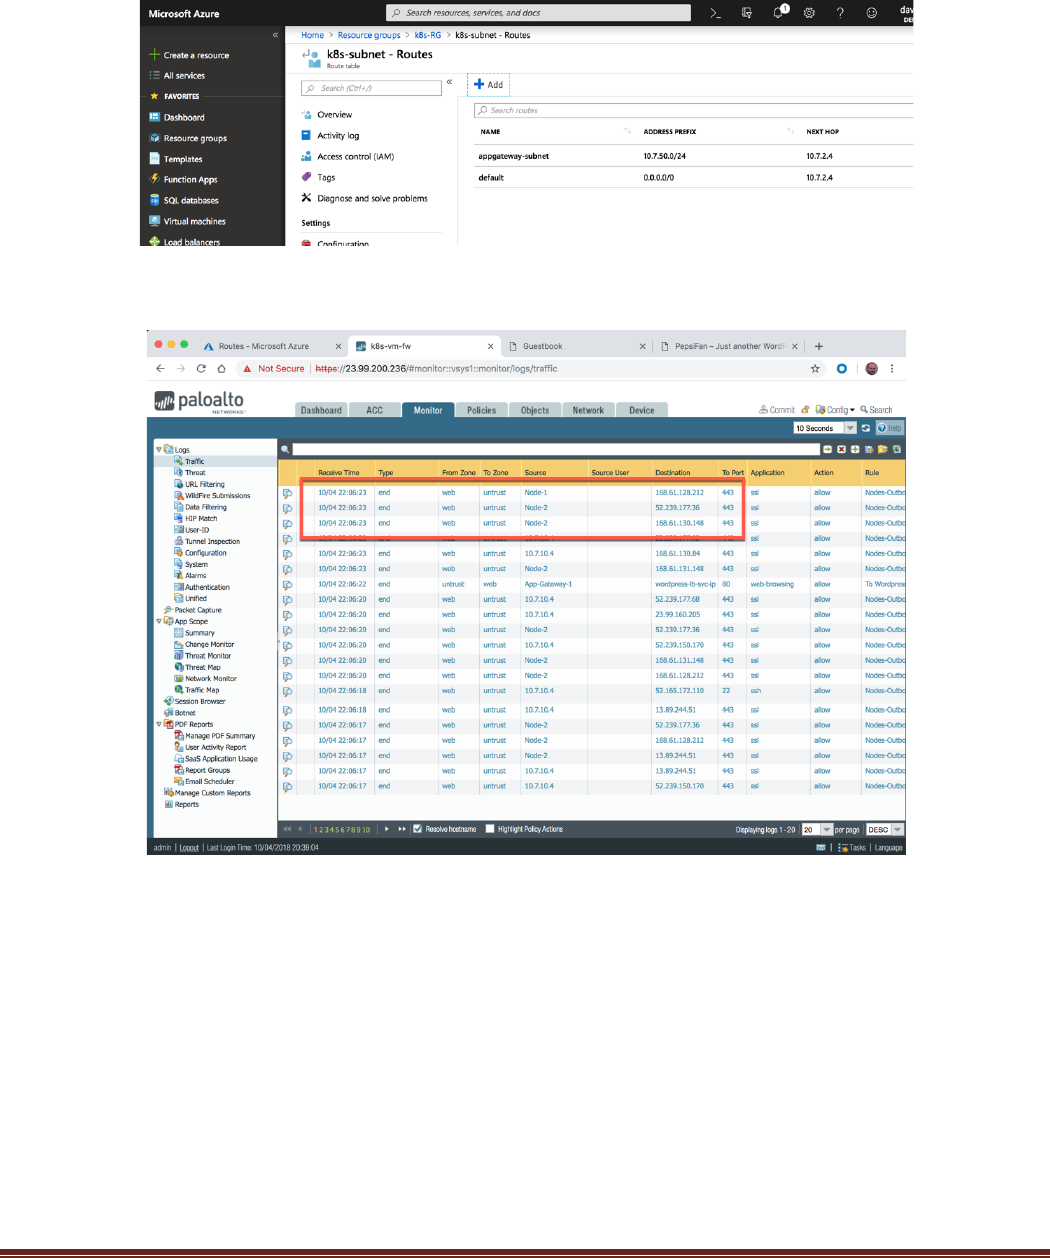This screenshot has height=1258, width=1050.
Task: Jump to last log page arrow
Action: tap(402, 829)
